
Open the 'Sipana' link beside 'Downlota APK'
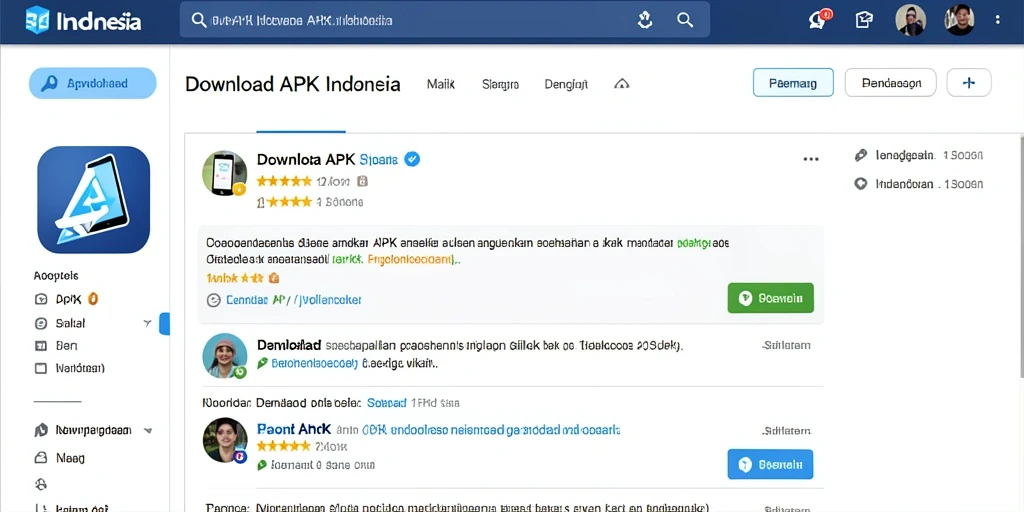[379, 159]
